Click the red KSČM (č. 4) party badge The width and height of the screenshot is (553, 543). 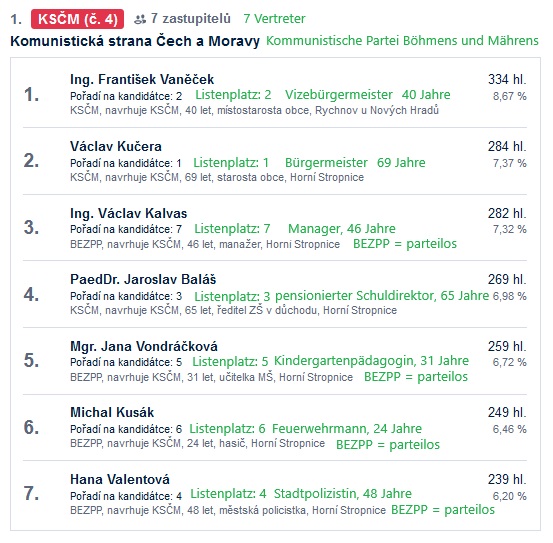(77, 19)
